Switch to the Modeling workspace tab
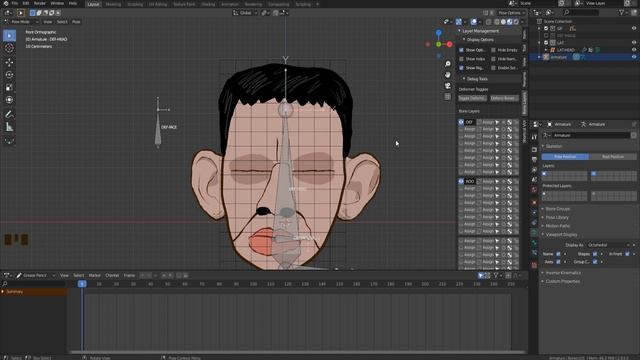The width and height of the screenshot is (640, 360). coord(113,4)
